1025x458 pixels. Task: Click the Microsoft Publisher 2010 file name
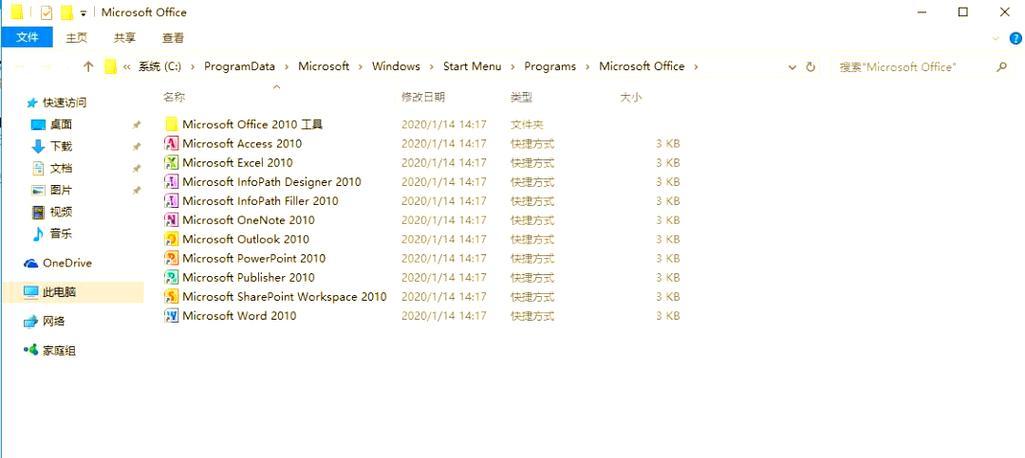tap(248, 277)
